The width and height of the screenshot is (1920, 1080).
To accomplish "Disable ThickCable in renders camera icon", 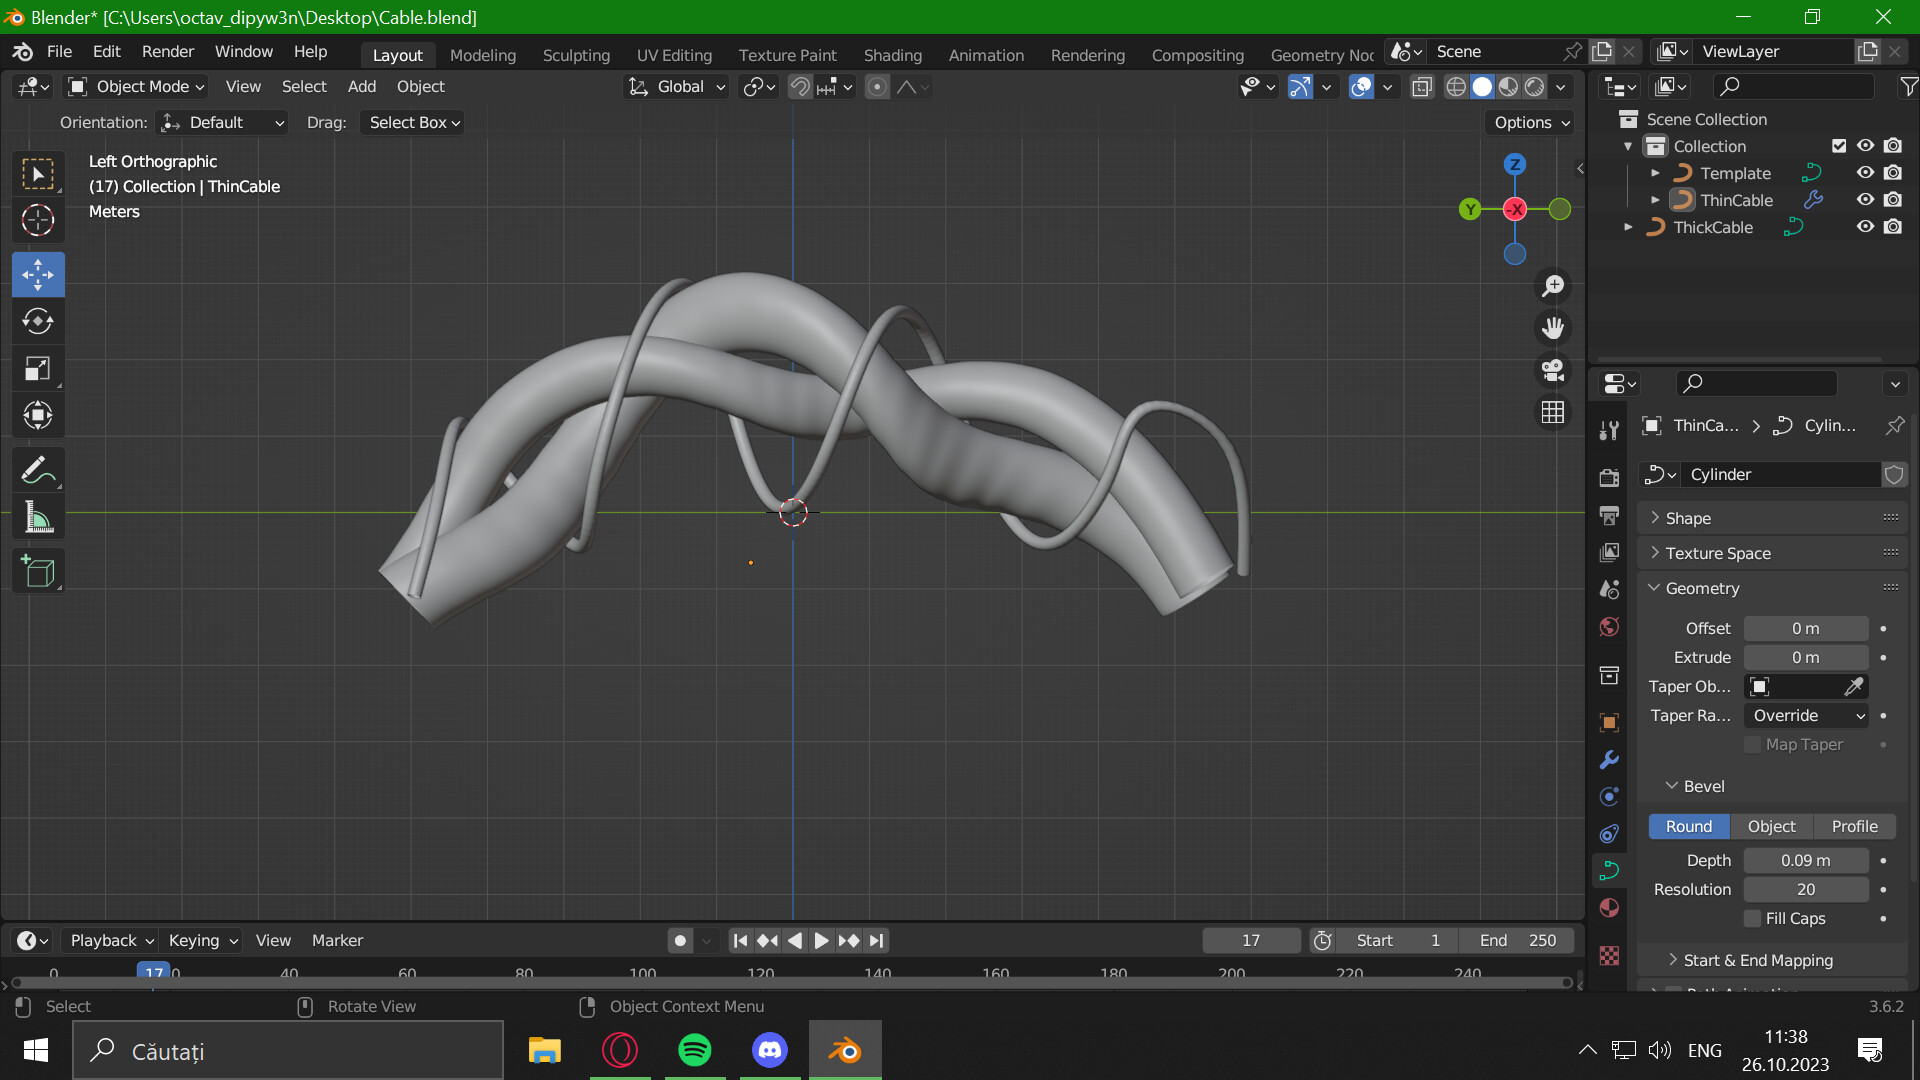I will pyautogui.click(x=1893, y=227).
